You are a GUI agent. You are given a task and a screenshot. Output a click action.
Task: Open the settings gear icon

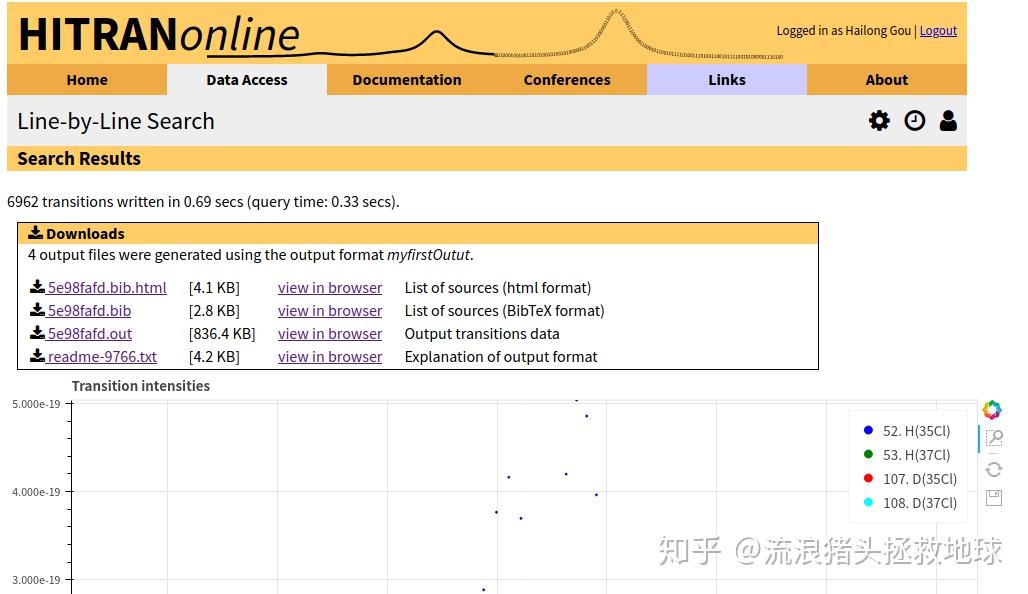point(879,120)
